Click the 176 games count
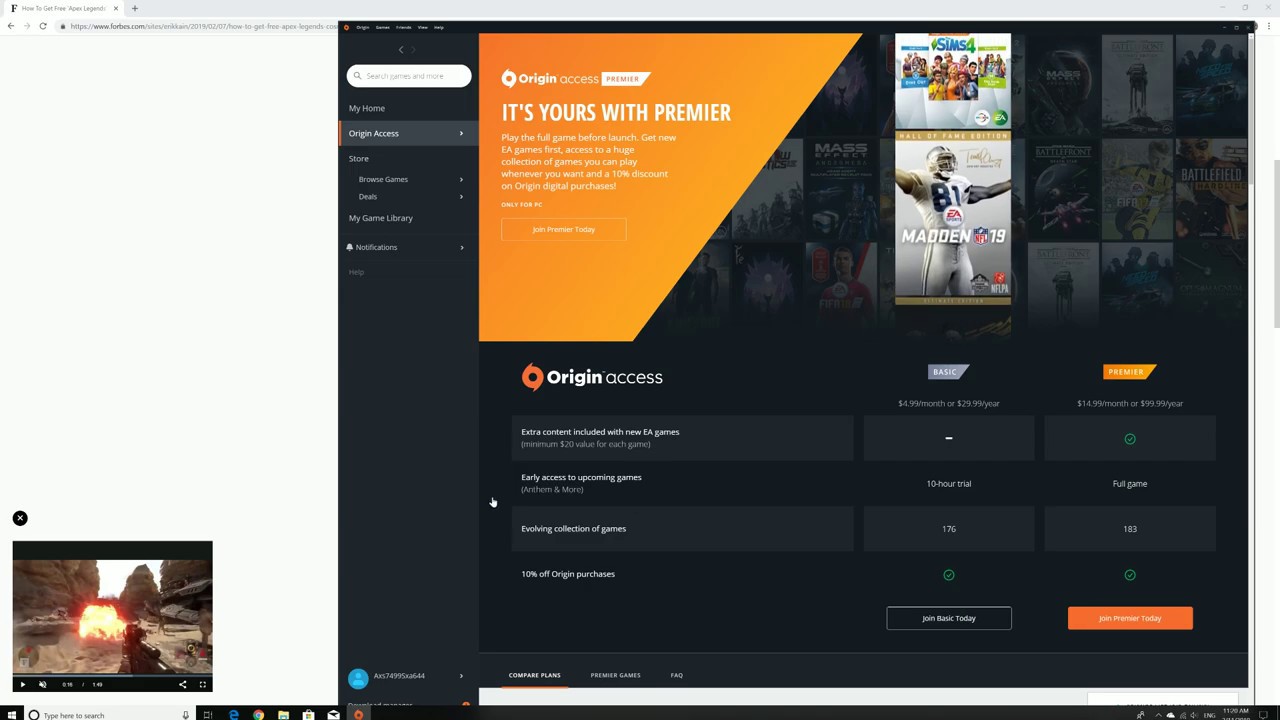The height and width of the screenshot is (720, 1280). click(949, 529)
